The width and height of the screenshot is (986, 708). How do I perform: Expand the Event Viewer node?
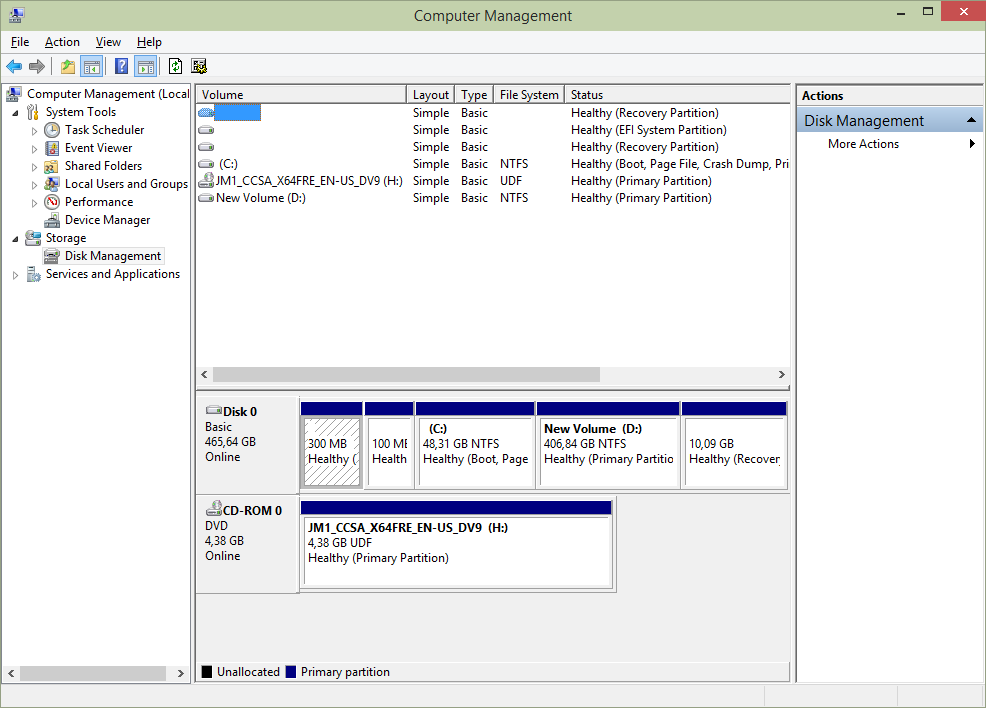(35, 149)
